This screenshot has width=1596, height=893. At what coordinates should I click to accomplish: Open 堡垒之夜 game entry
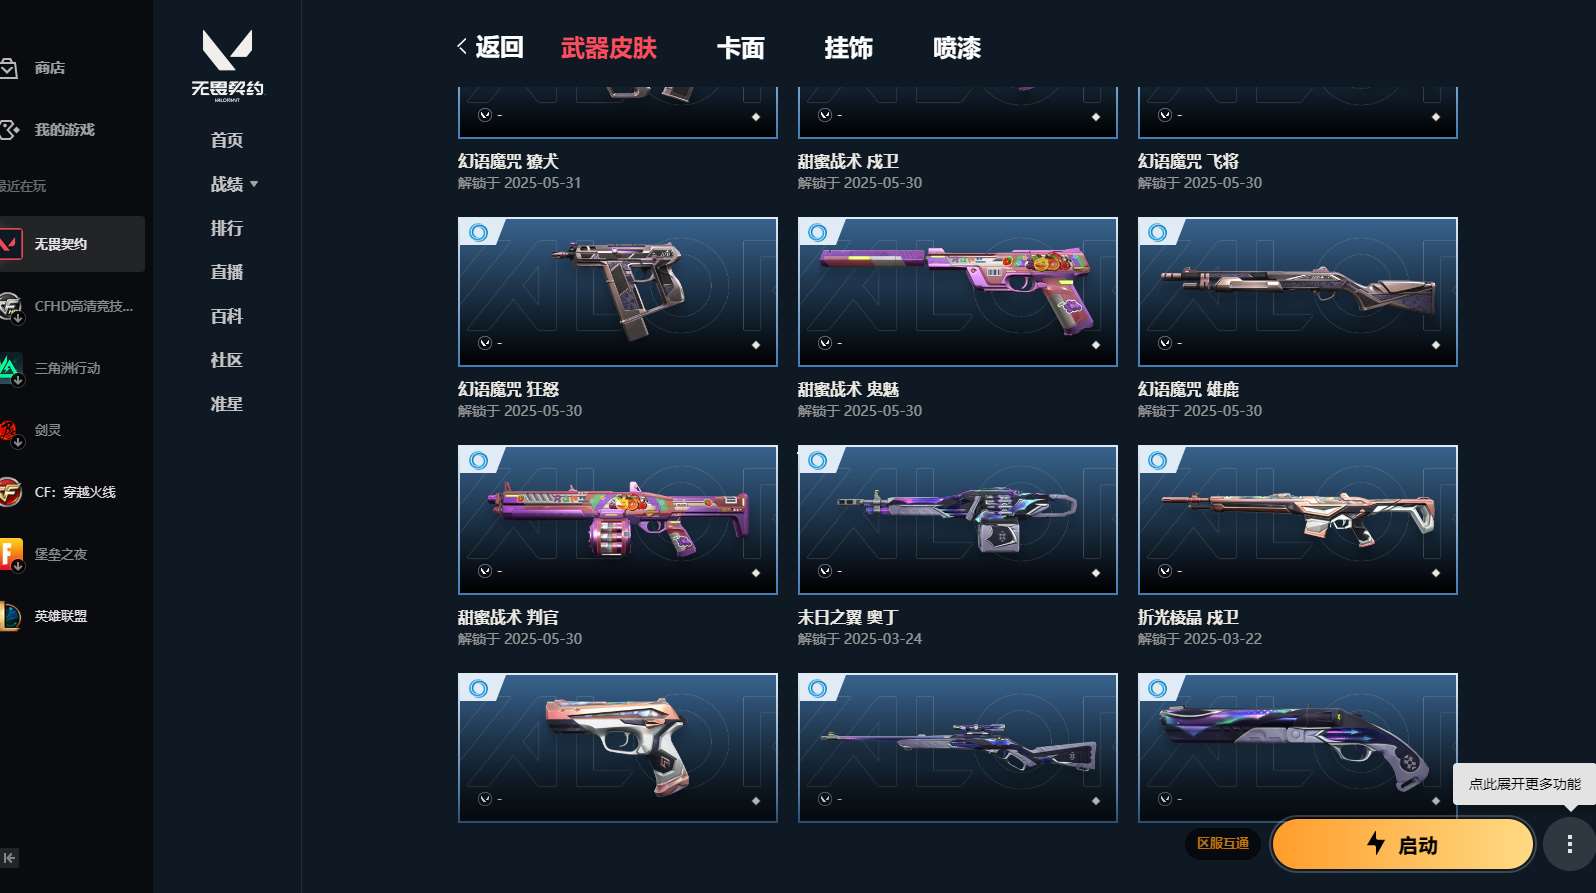point(60,554)
